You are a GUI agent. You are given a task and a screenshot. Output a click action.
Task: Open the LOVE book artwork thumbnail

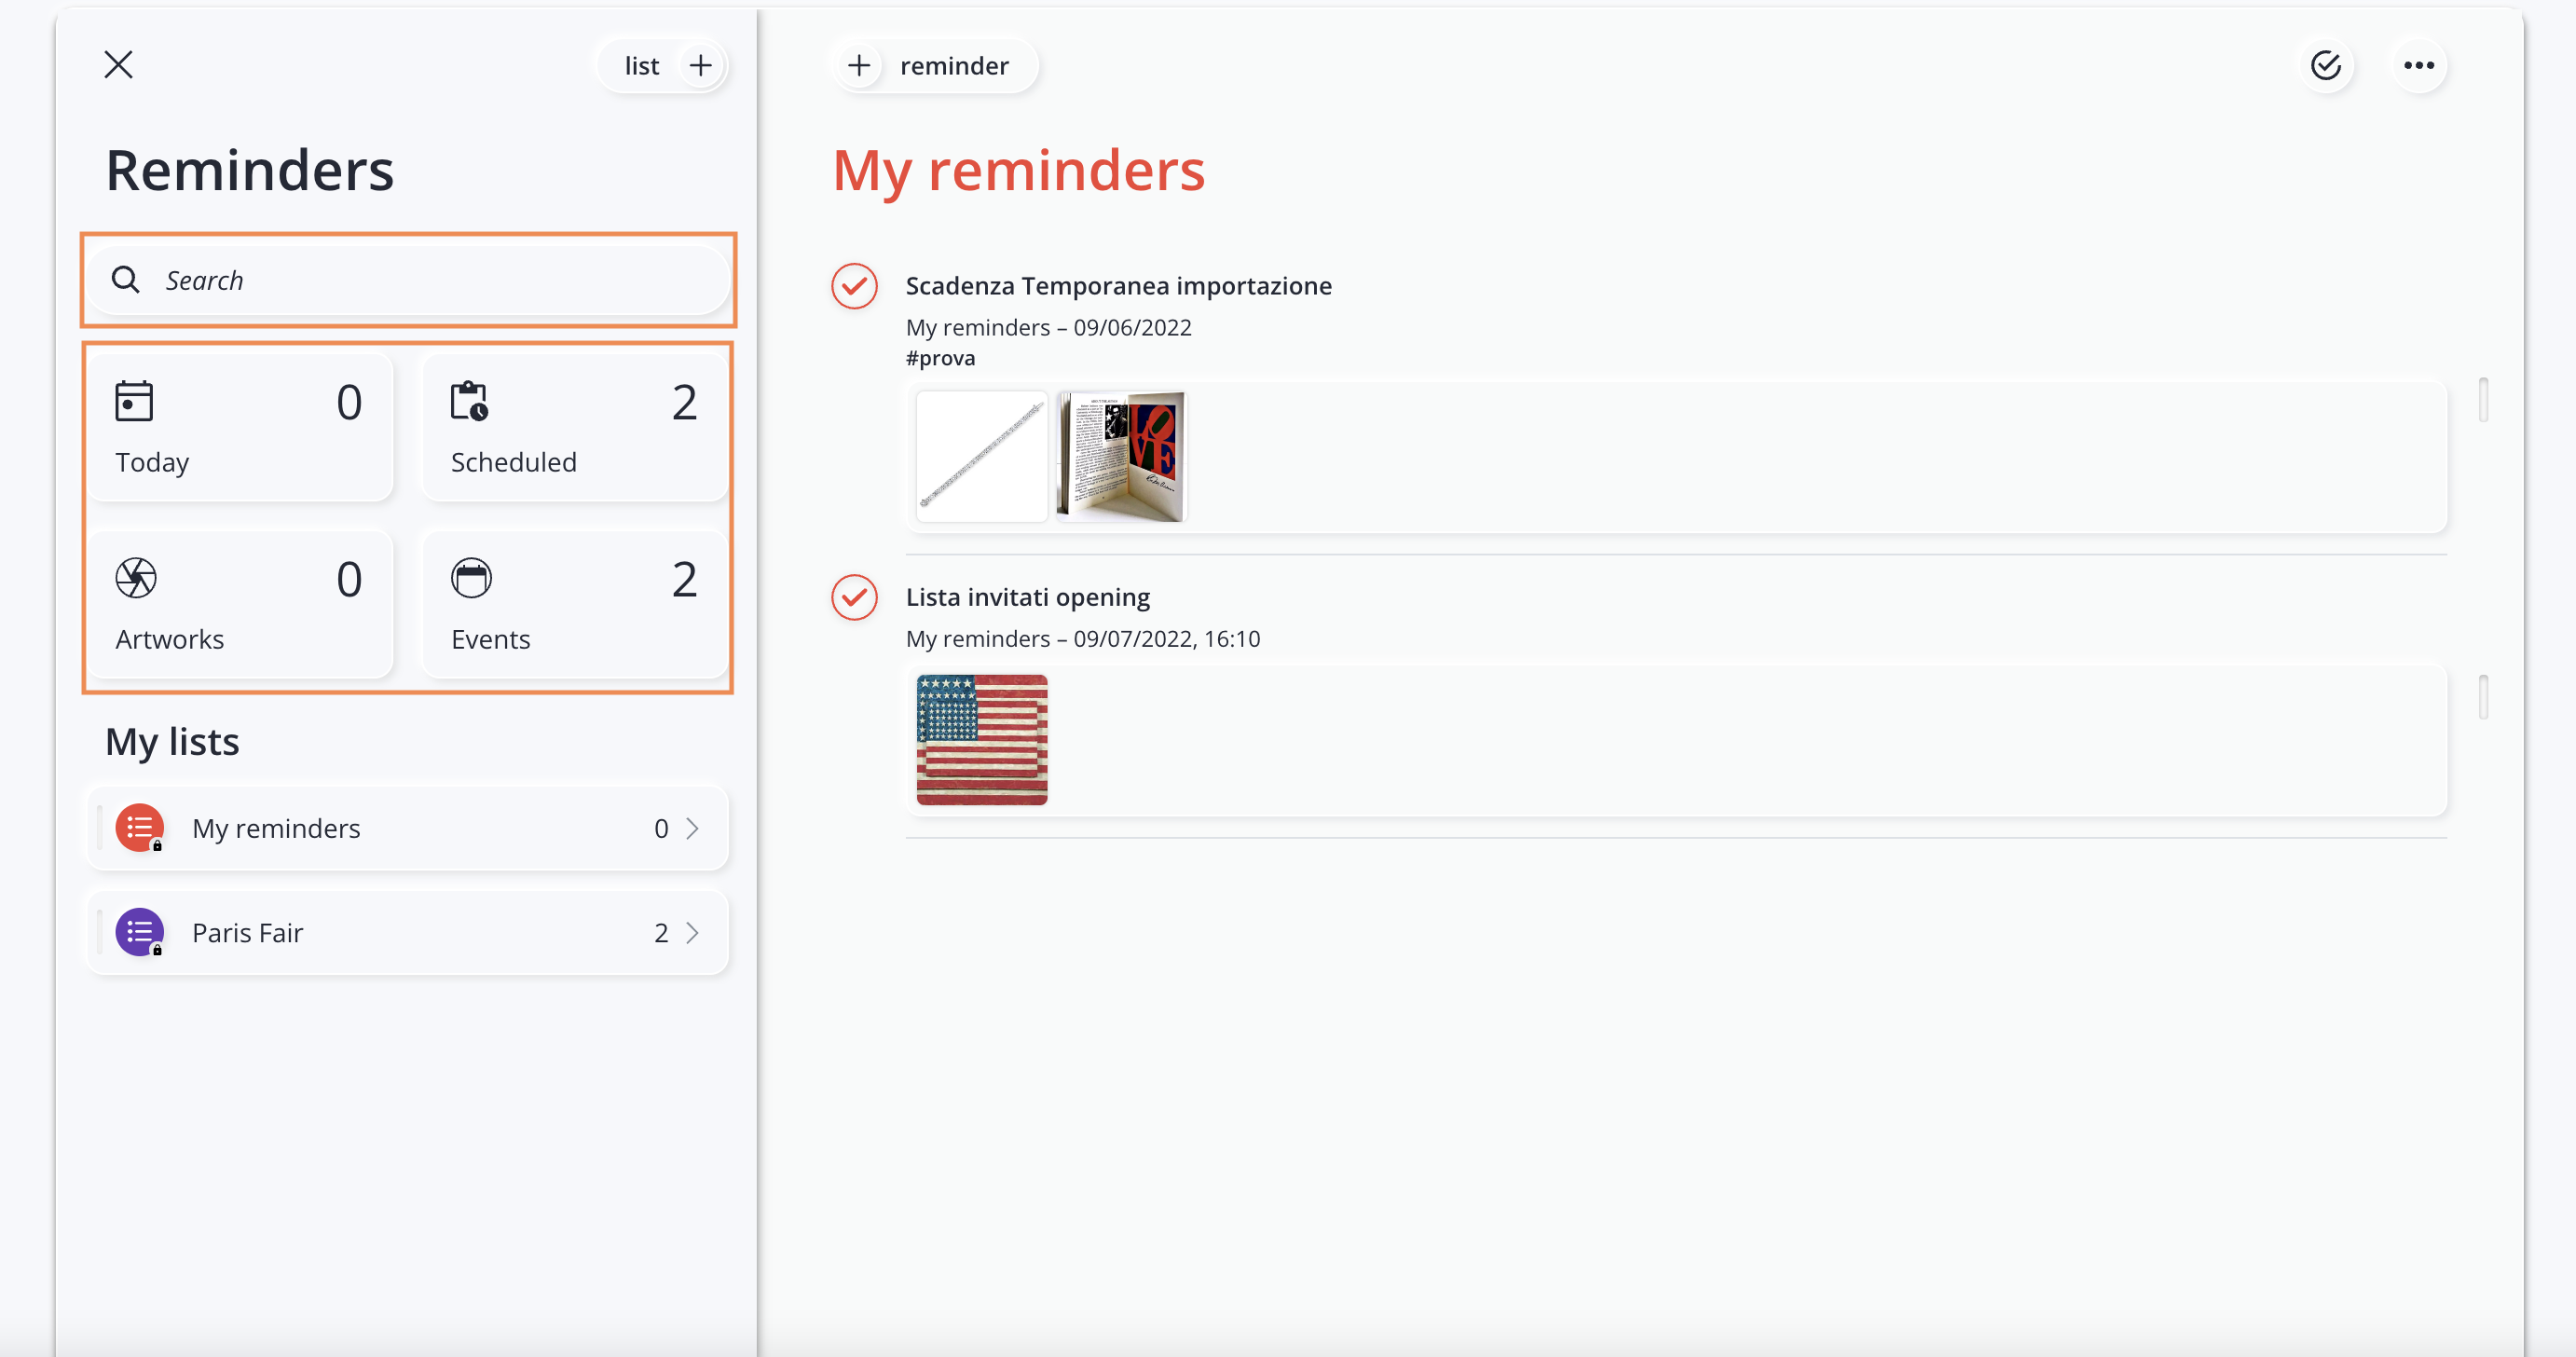tap(1121, 456)
